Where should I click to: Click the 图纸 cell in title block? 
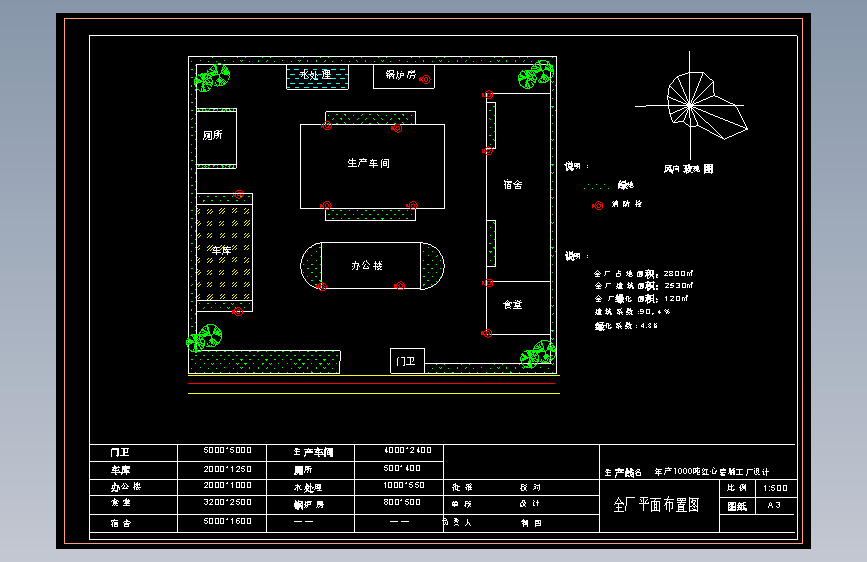click(737, 506)
